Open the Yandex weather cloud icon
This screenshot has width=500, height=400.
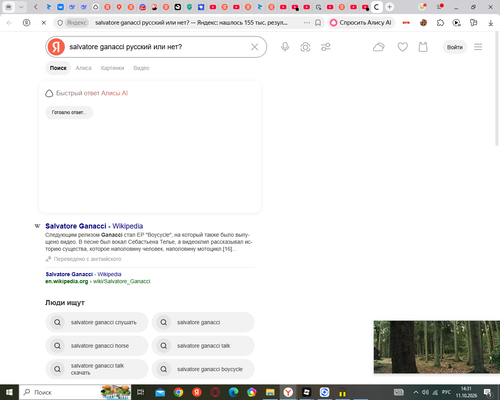coord(379,47)
